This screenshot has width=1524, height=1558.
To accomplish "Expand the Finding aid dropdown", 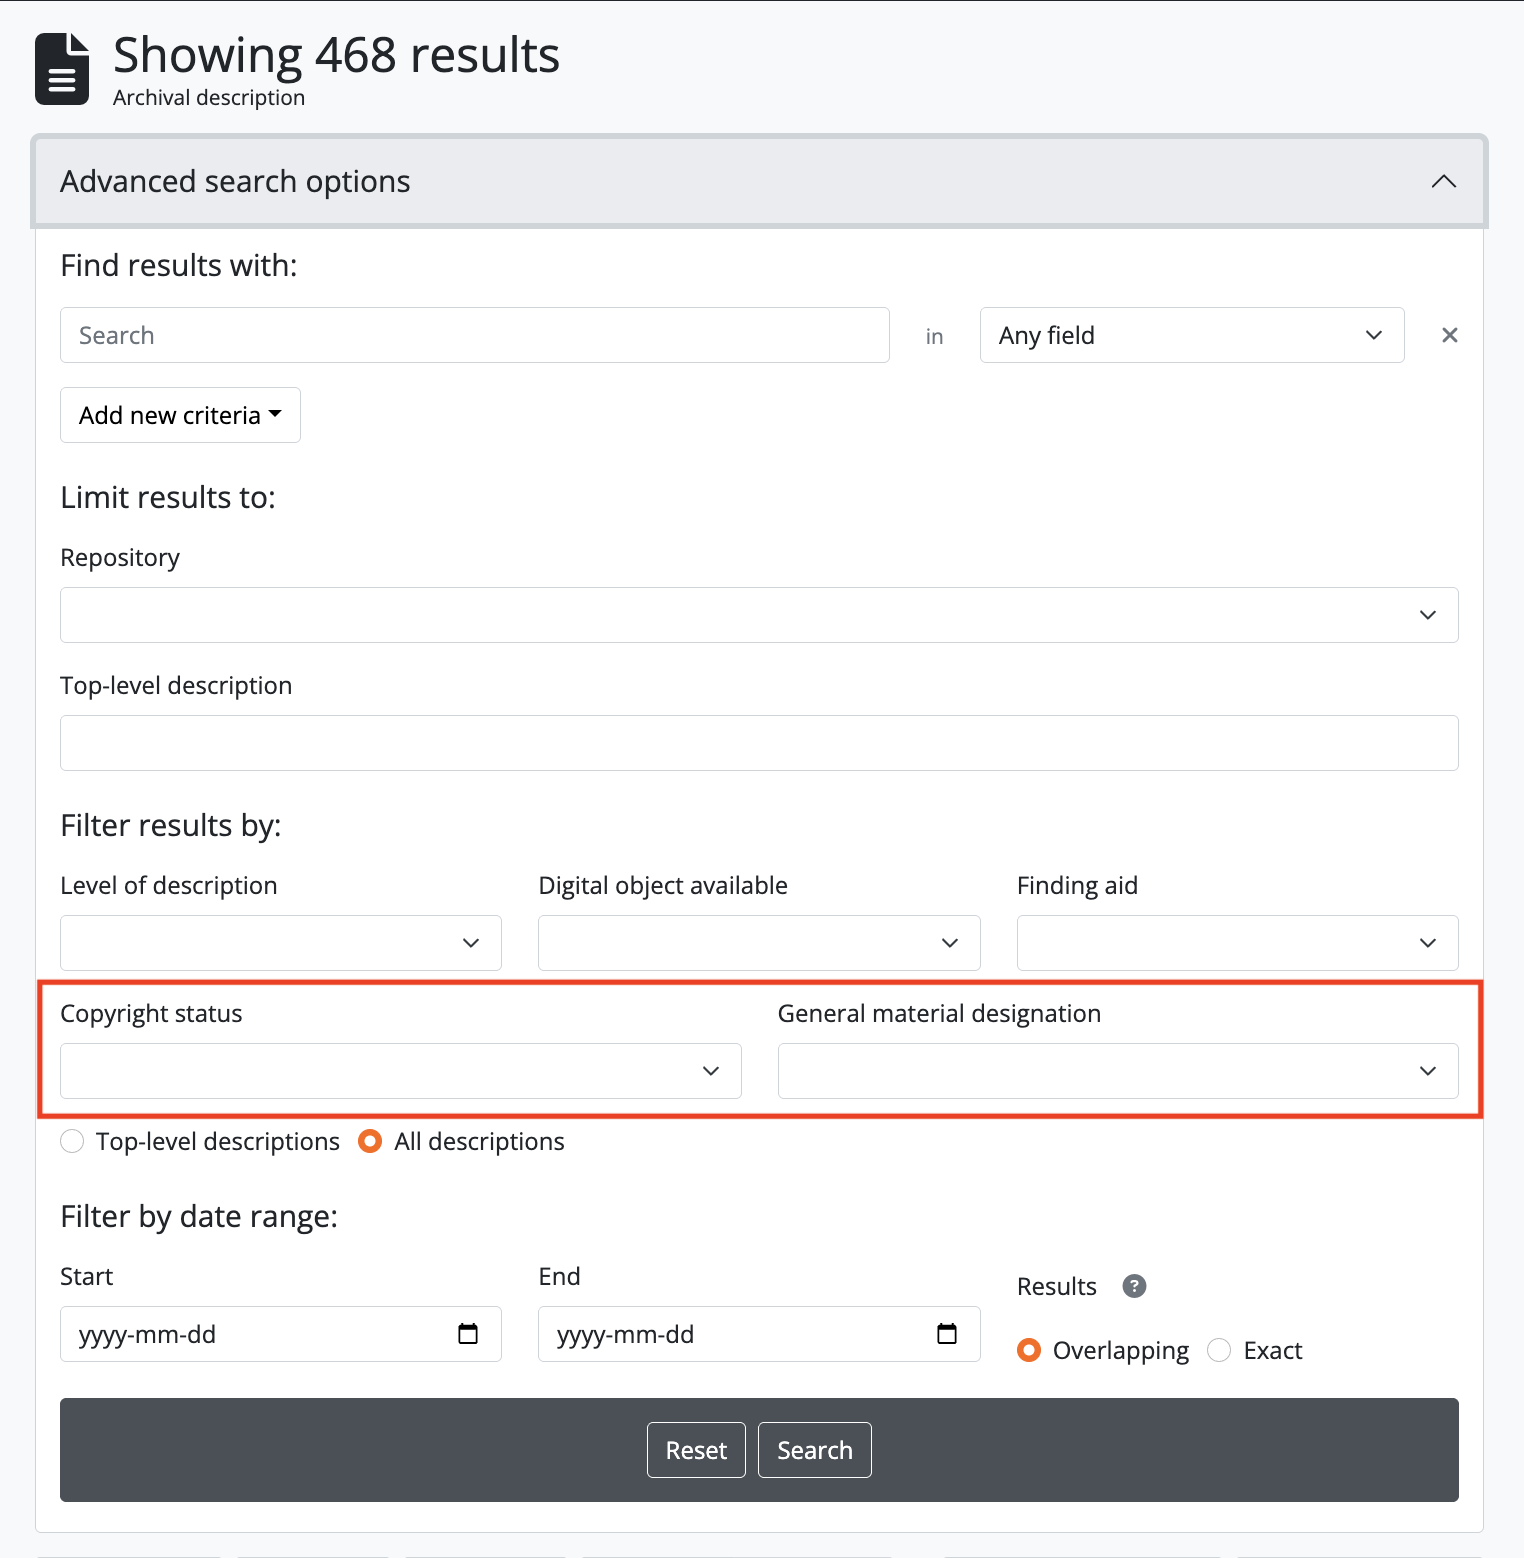I will (x=1236, y=943).
